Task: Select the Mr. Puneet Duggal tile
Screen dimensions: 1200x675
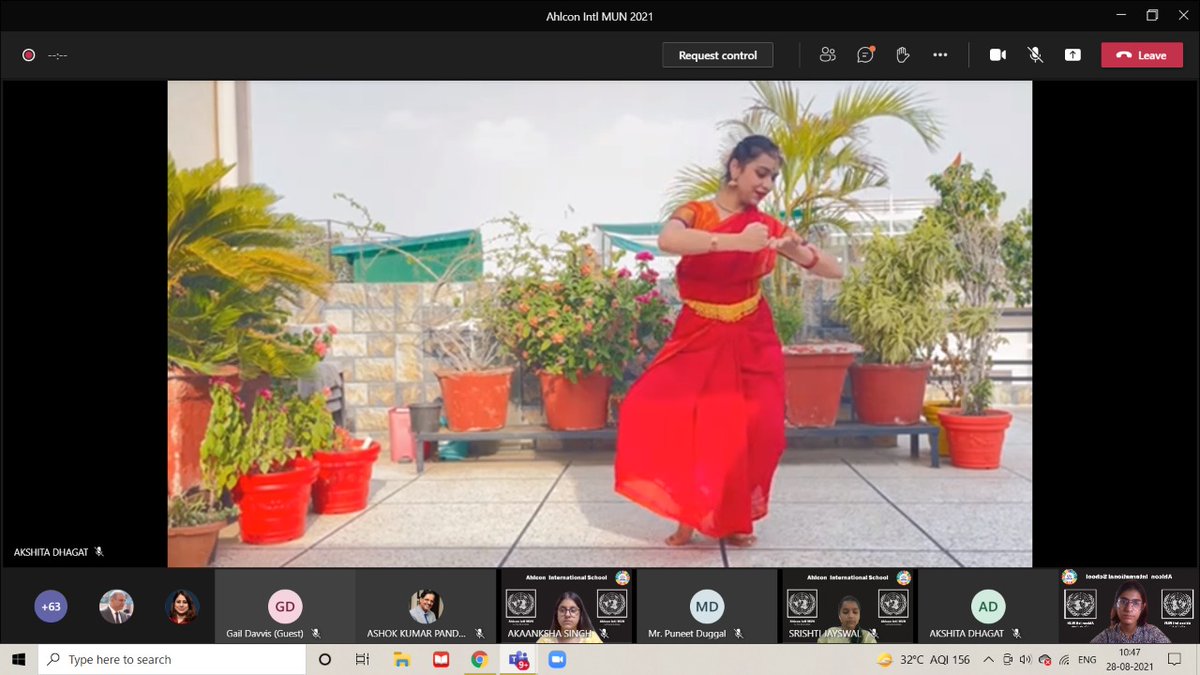Action: pos(707,606)
